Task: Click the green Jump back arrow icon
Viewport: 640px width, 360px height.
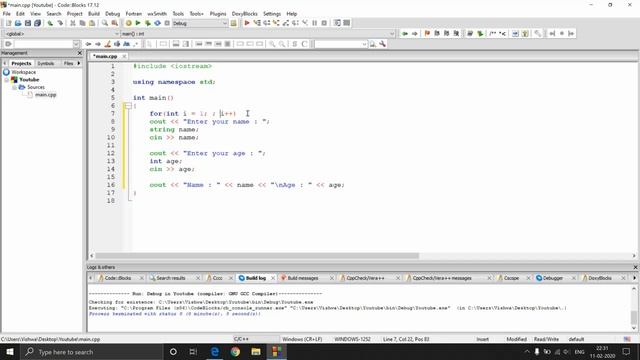Action: [x=405, y=33]
